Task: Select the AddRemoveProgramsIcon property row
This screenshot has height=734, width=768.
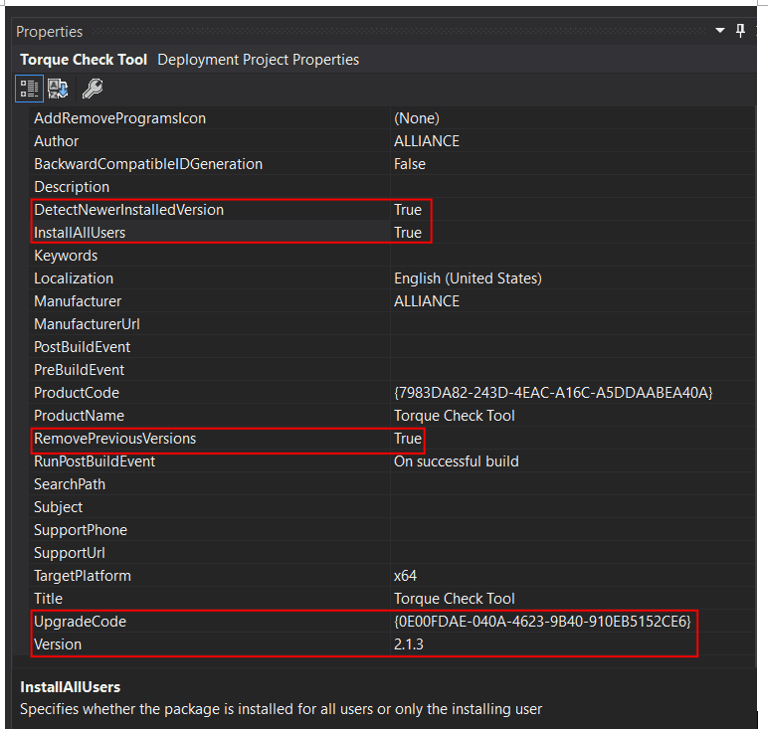Action: click(392, 118)
